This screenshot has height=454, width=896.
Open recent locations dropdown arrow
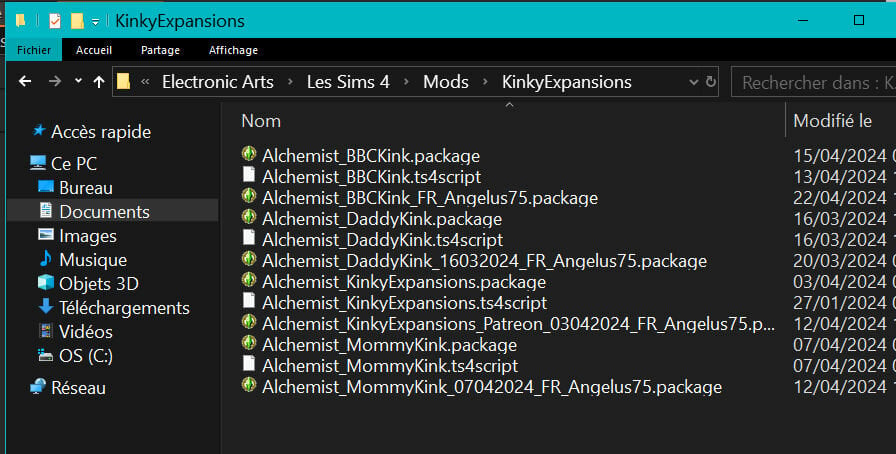click(78, 81)
